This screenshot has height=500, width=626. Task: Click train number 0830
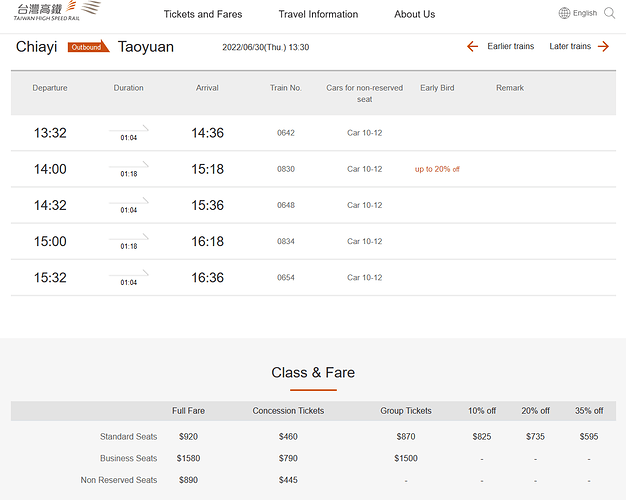click(286, 169)
